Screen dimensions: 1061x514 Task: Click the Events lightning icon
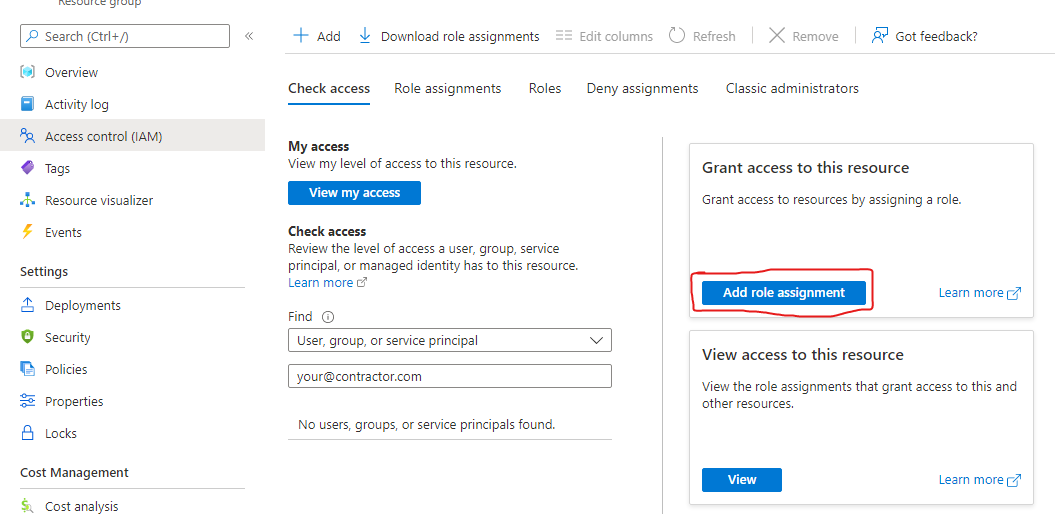[28, 233]
